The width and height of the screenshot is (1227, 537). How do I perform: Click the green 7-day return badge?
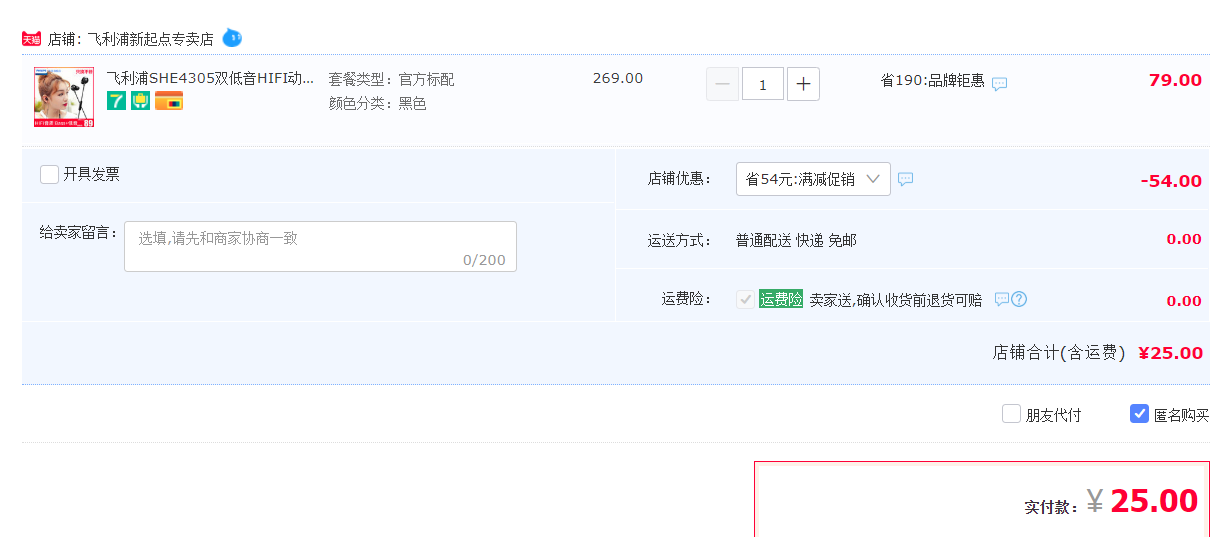(x=117, y=100)
